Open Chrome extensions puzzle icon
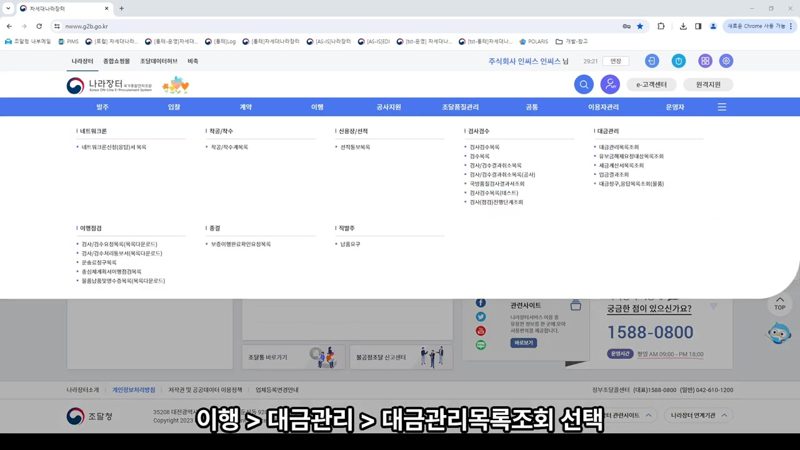The height and width of the screenshot is (450, 800). 661,26
